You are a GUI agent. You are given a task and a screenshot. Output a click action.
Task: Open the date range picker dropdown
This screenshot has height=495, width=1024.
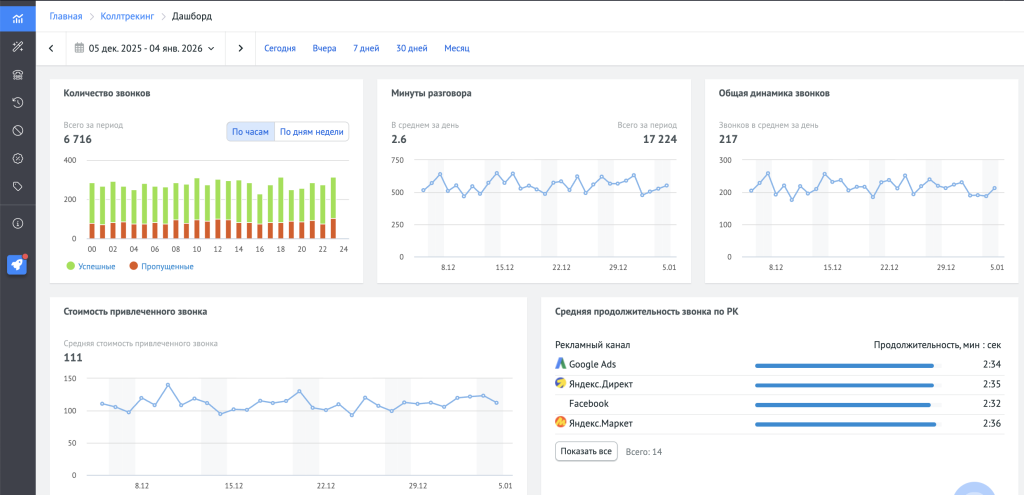pos(146,48)
